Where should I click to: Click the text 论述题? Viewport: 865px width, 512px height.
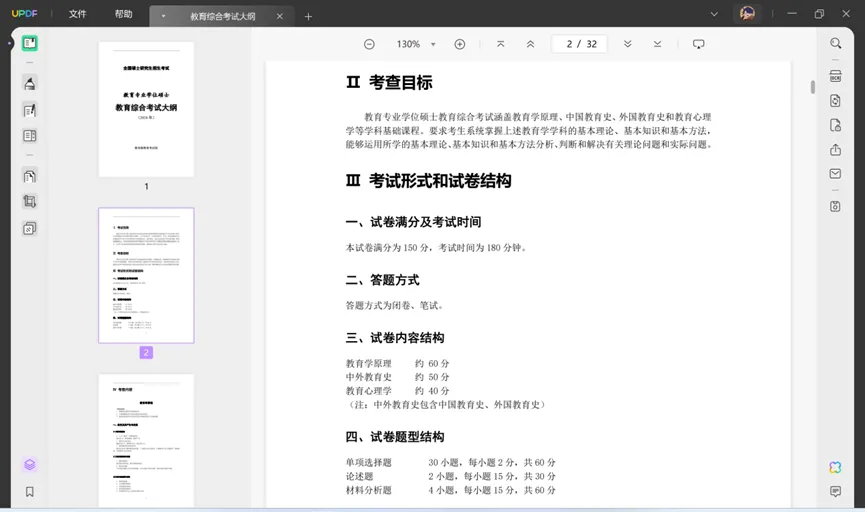pyautogui.click(x=359, y=476)
